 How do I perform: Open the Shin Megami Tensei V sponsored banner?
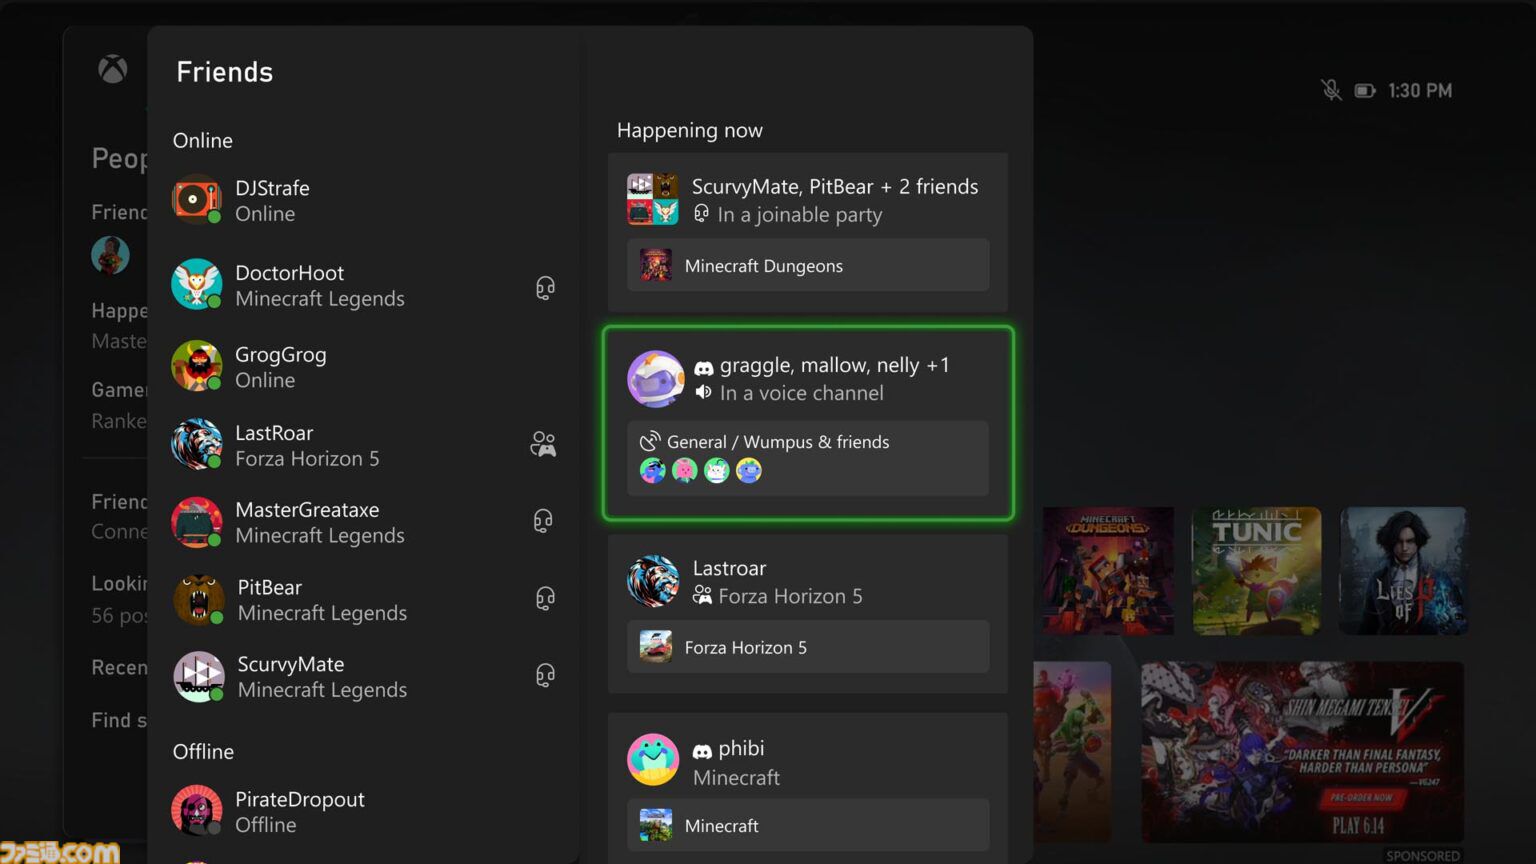1302,752
